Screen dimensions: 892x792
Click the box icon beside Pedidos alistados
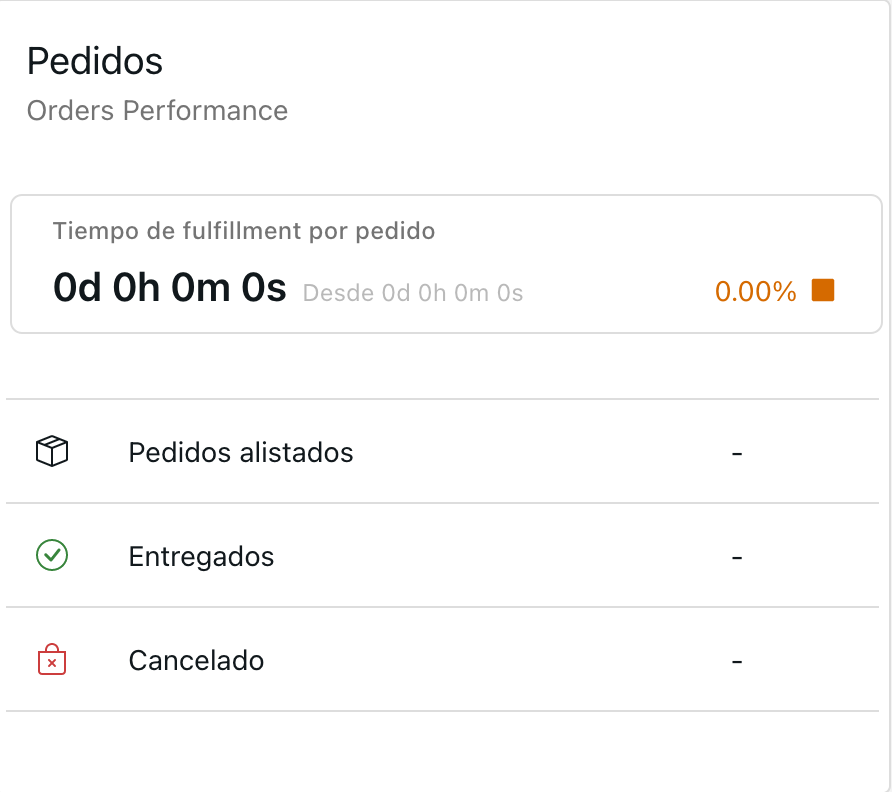click(52, 452)
